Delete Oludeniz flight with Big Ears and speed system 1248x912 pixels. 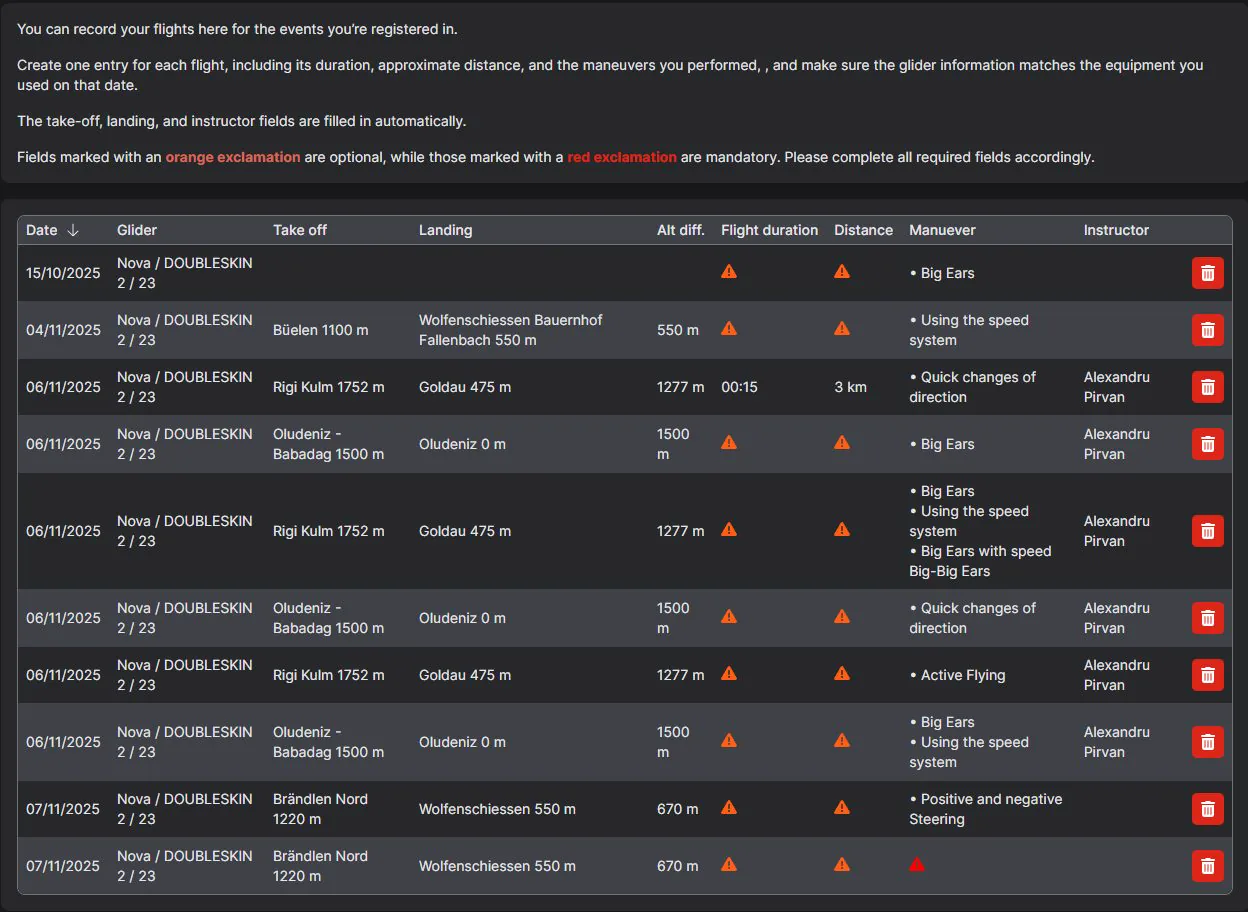[x=1207, y=742]
